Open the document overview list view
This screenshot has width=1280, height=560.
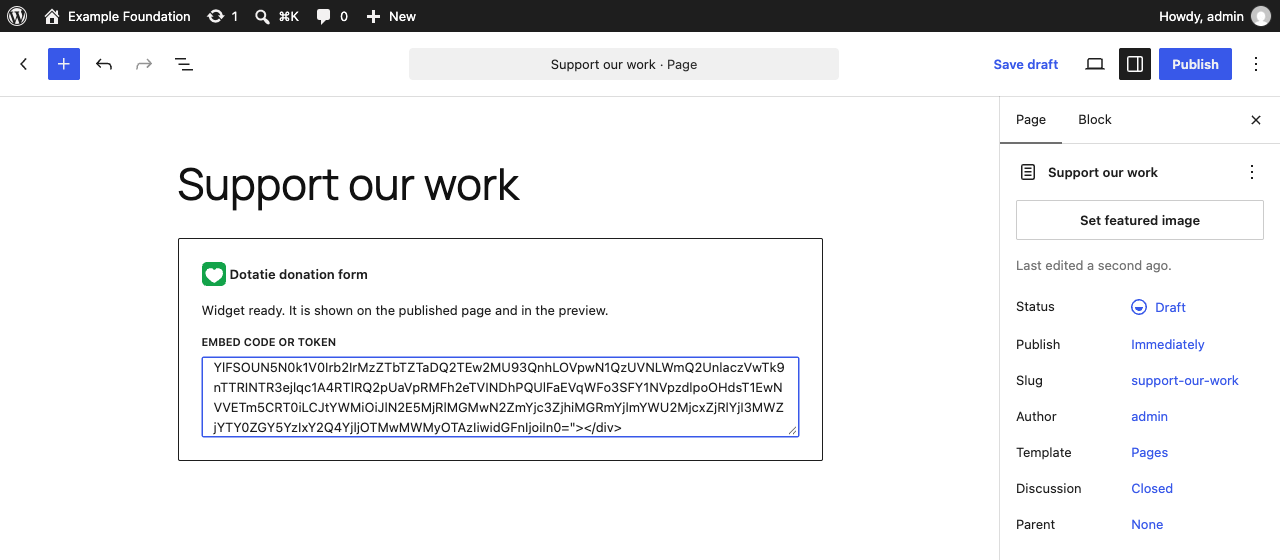point(184,64)
